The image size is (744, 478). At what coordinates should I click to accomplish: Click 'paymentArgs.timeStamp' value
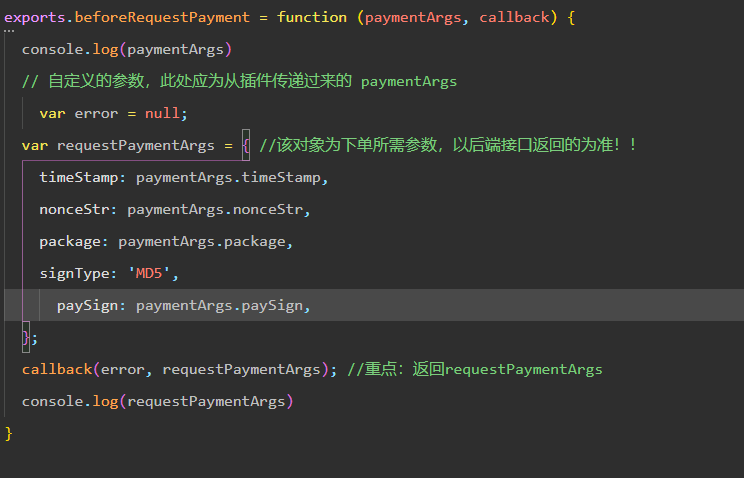(228, 178)
